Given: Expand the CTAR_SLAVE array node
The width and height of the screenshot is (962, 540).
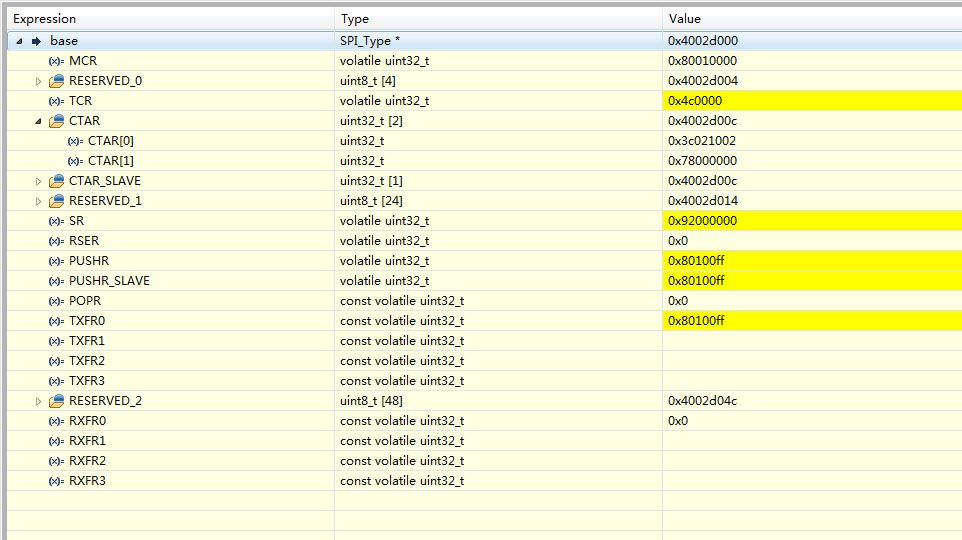Looking at the screenshot, I should click(x=38, y=181).
